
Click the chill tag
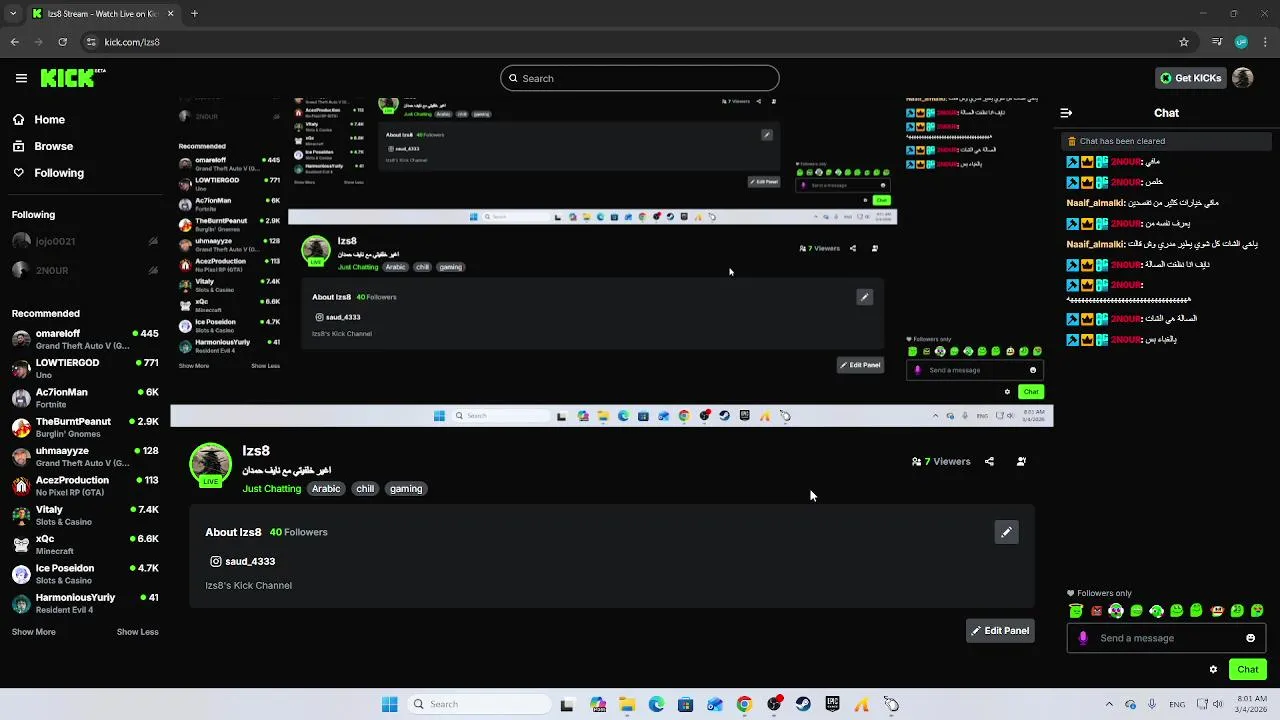click(x=365, y=489)
